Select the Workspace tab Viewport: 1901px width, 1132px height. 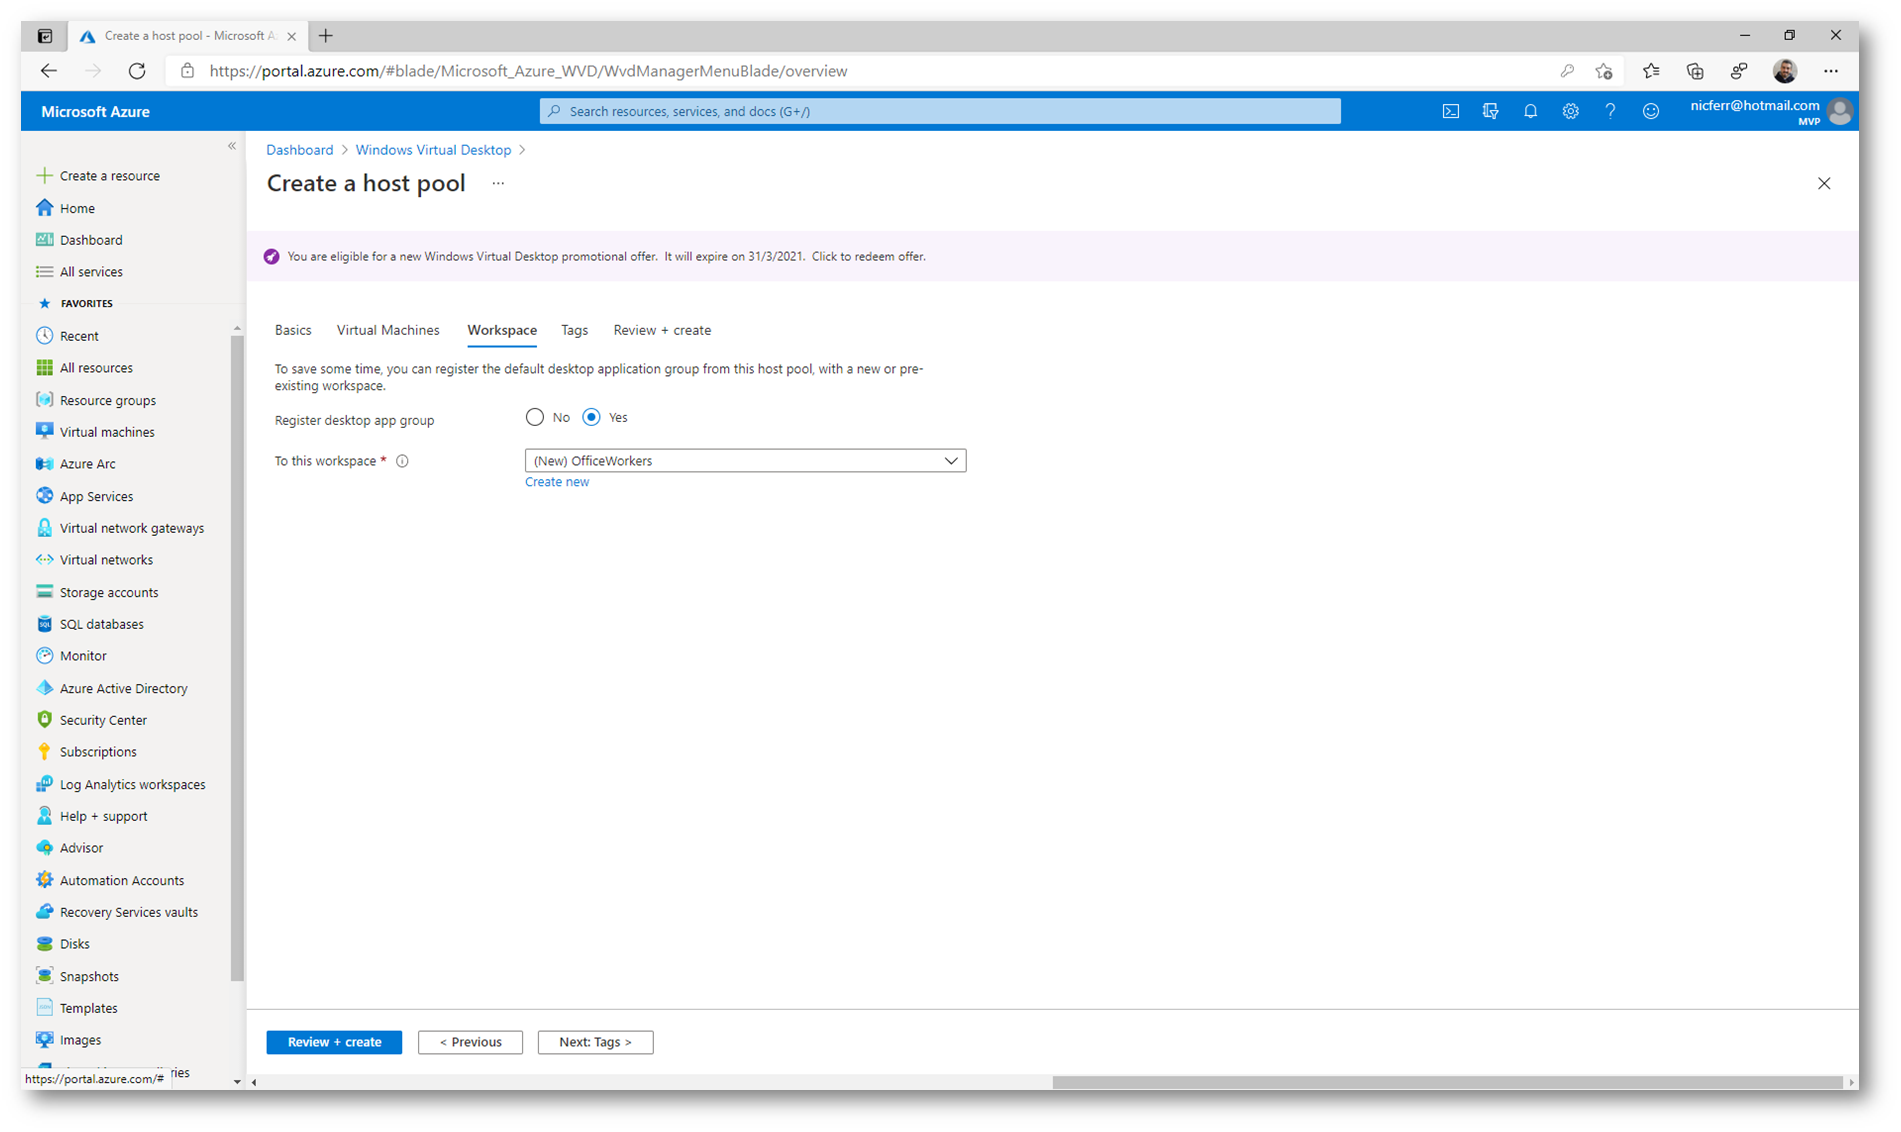point(502,330)
